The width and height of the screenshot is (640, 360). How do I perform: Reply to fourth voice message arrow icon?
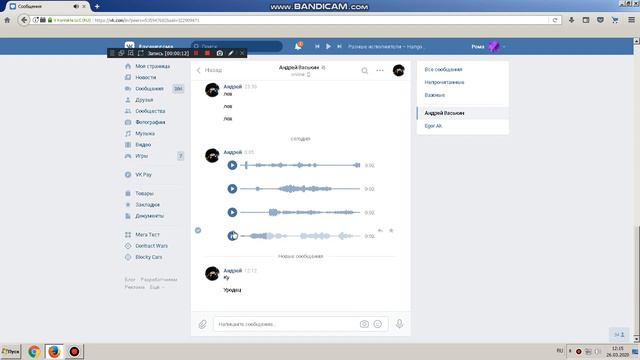(380, 231)
